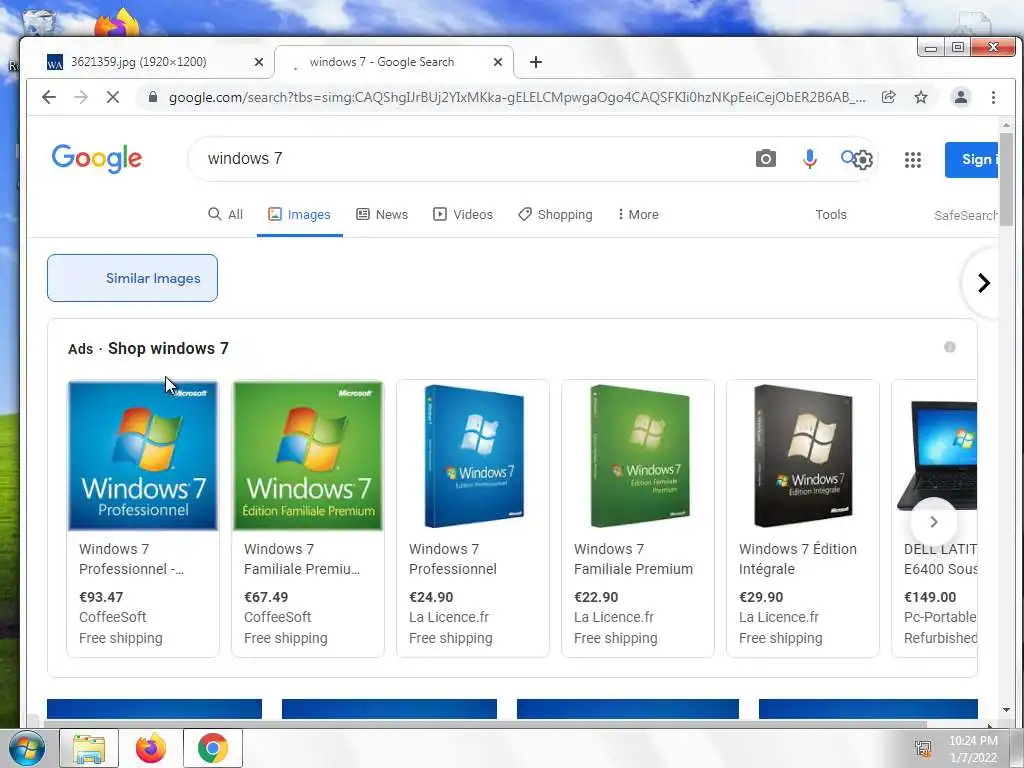This screenshot has height=768, width=1024.
Task: Open the SafeSearch settings
Action: (965, 215)
